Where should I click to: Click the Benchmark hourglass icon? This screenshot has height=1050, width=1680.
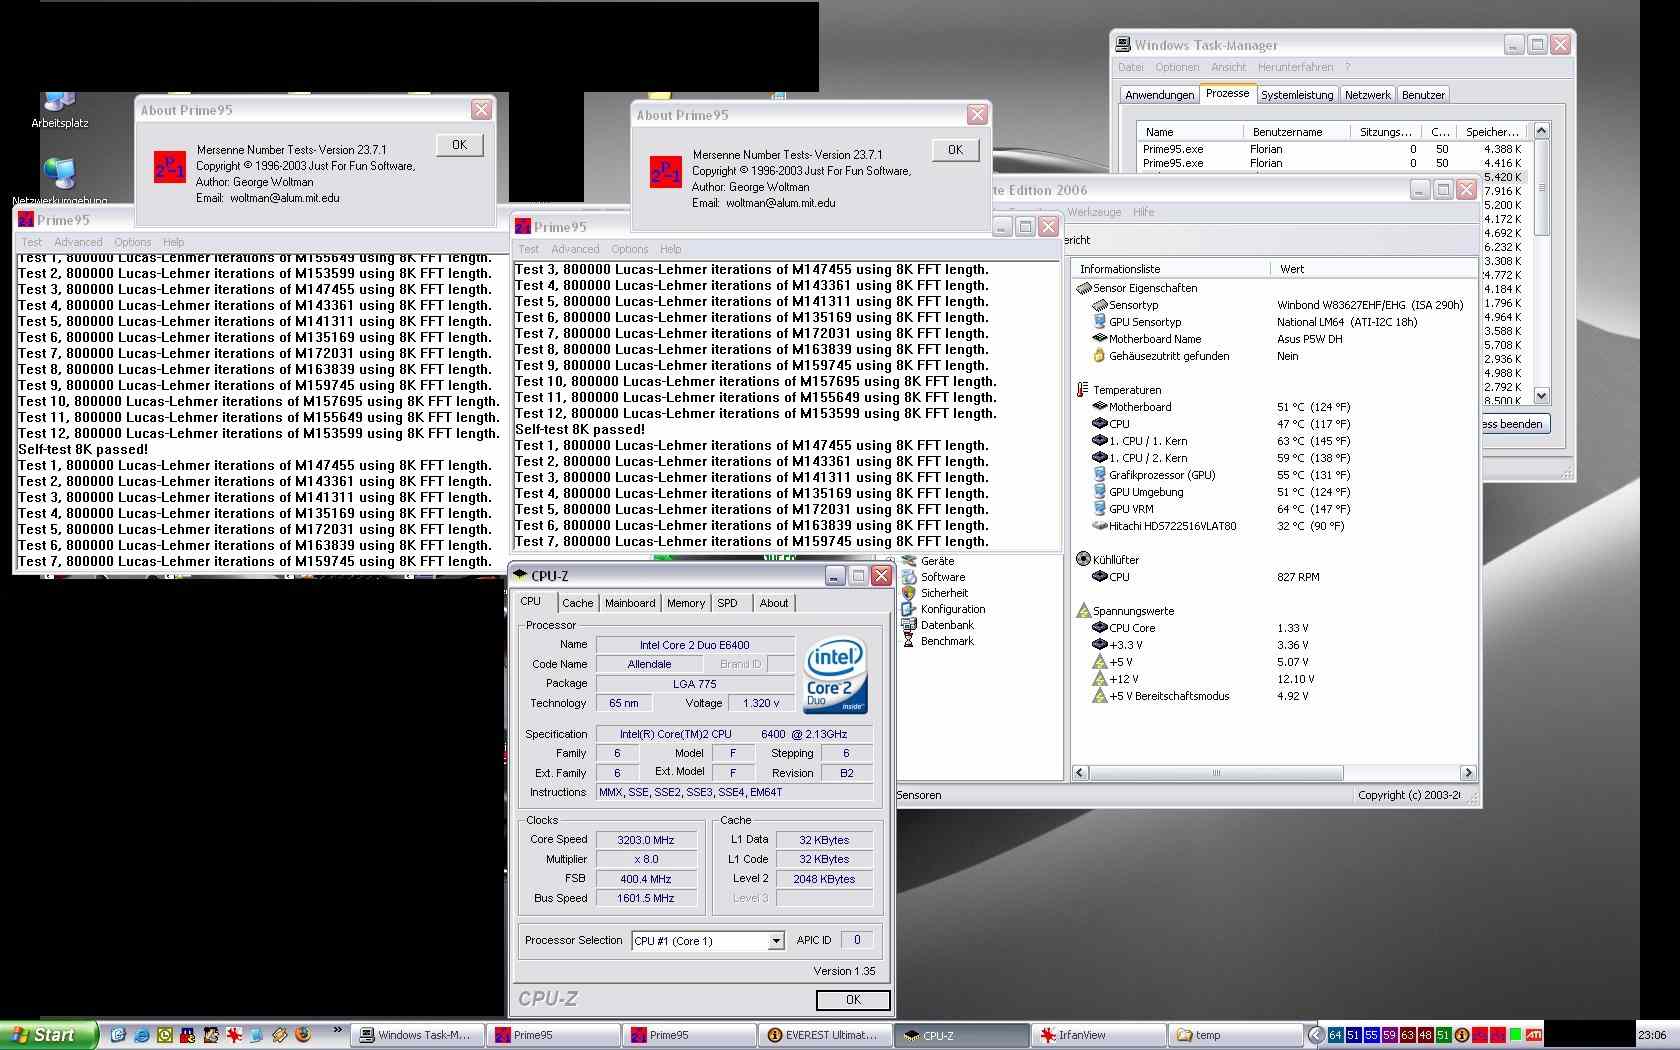(x=909, y=641)
